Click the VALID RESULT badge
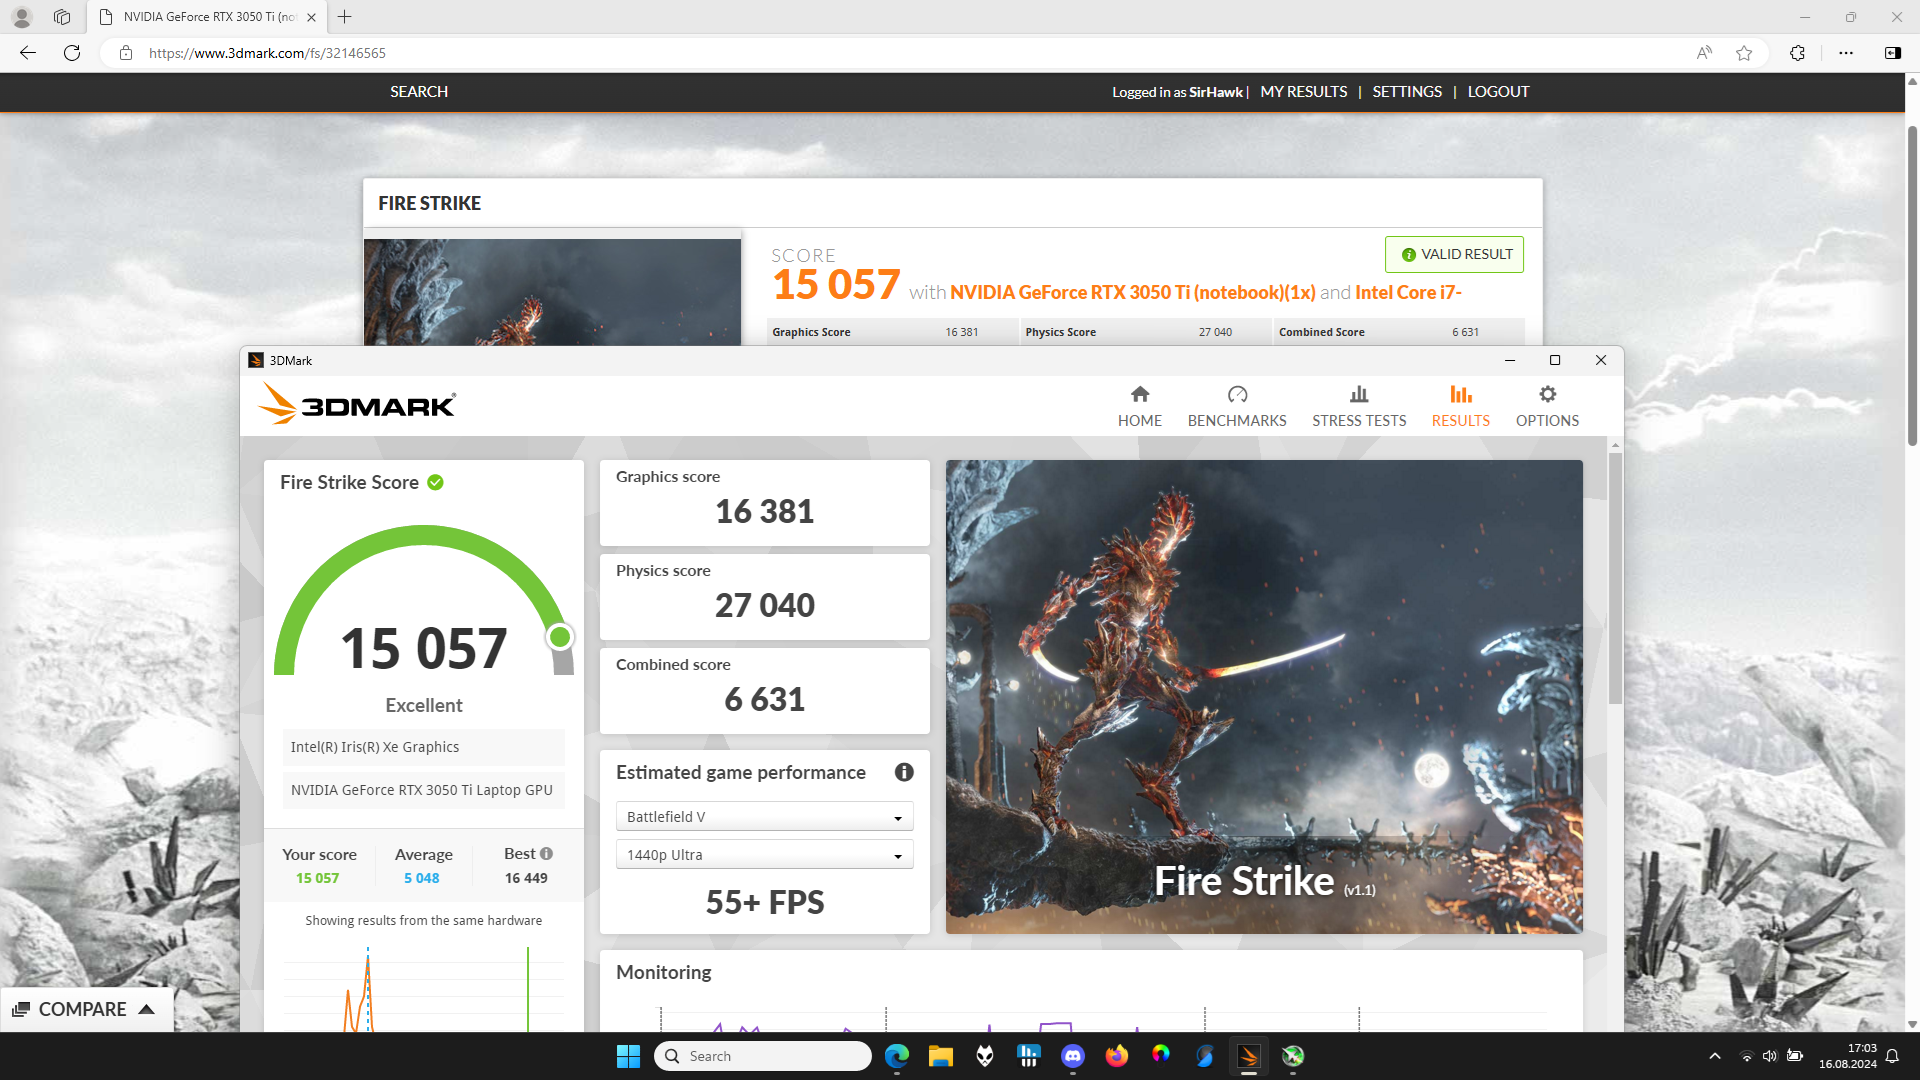The image size is (1920, 1080). [1454, 254]
